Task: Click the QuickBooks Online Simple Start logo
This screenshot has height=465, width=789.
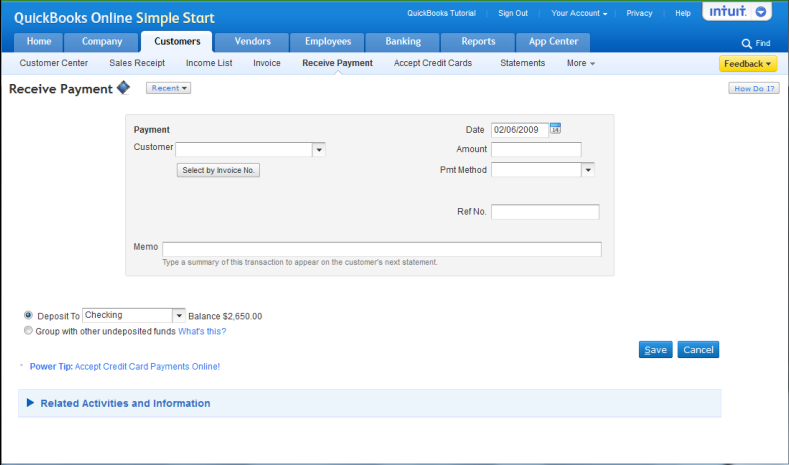Action: pos(114,18)
